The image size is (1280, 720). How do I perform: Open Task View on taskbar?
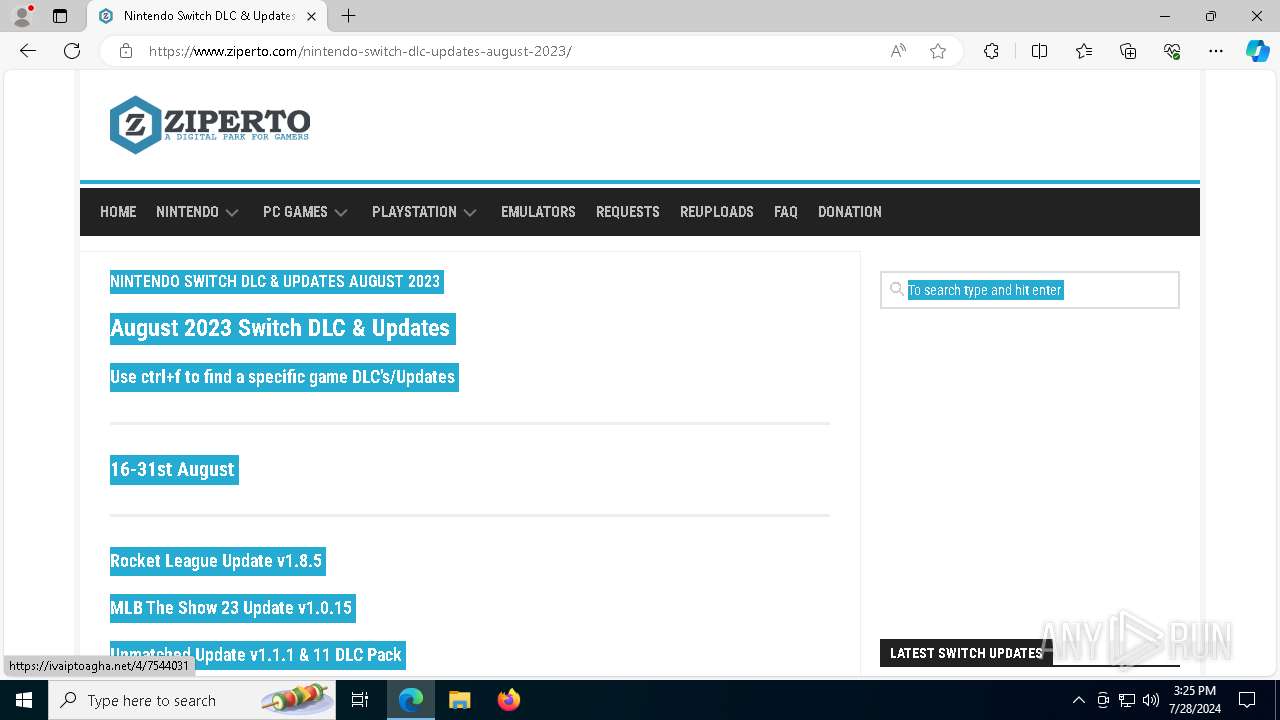point(361,700)
